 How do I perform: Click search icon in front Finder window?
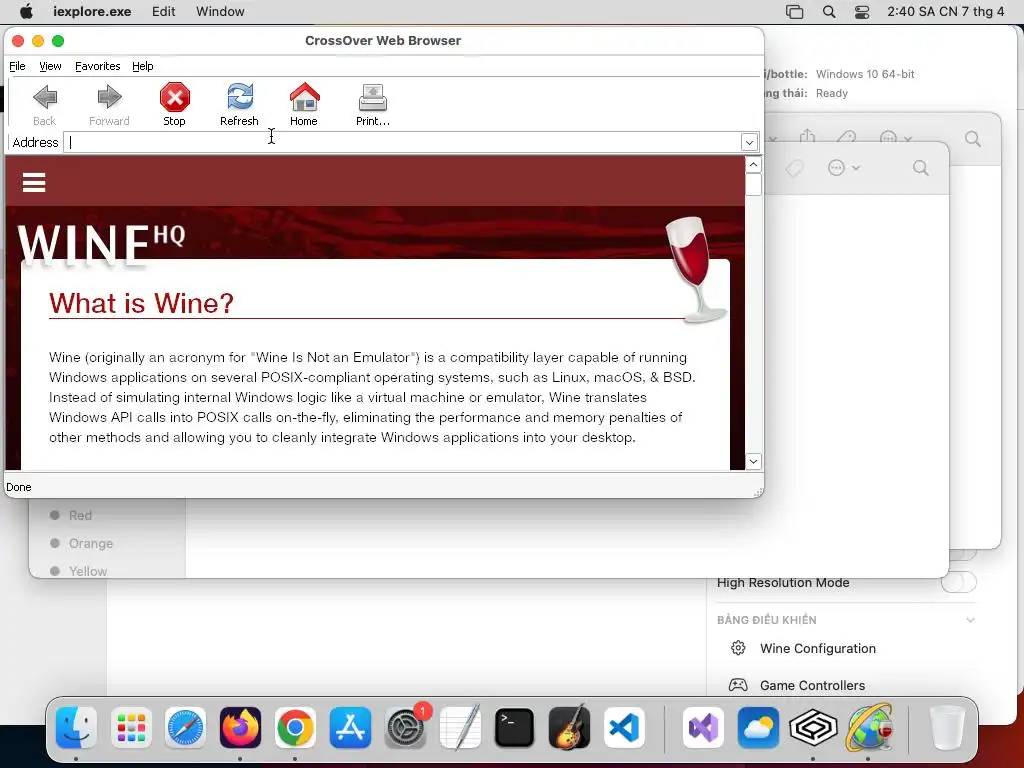(x=921, y=168)
